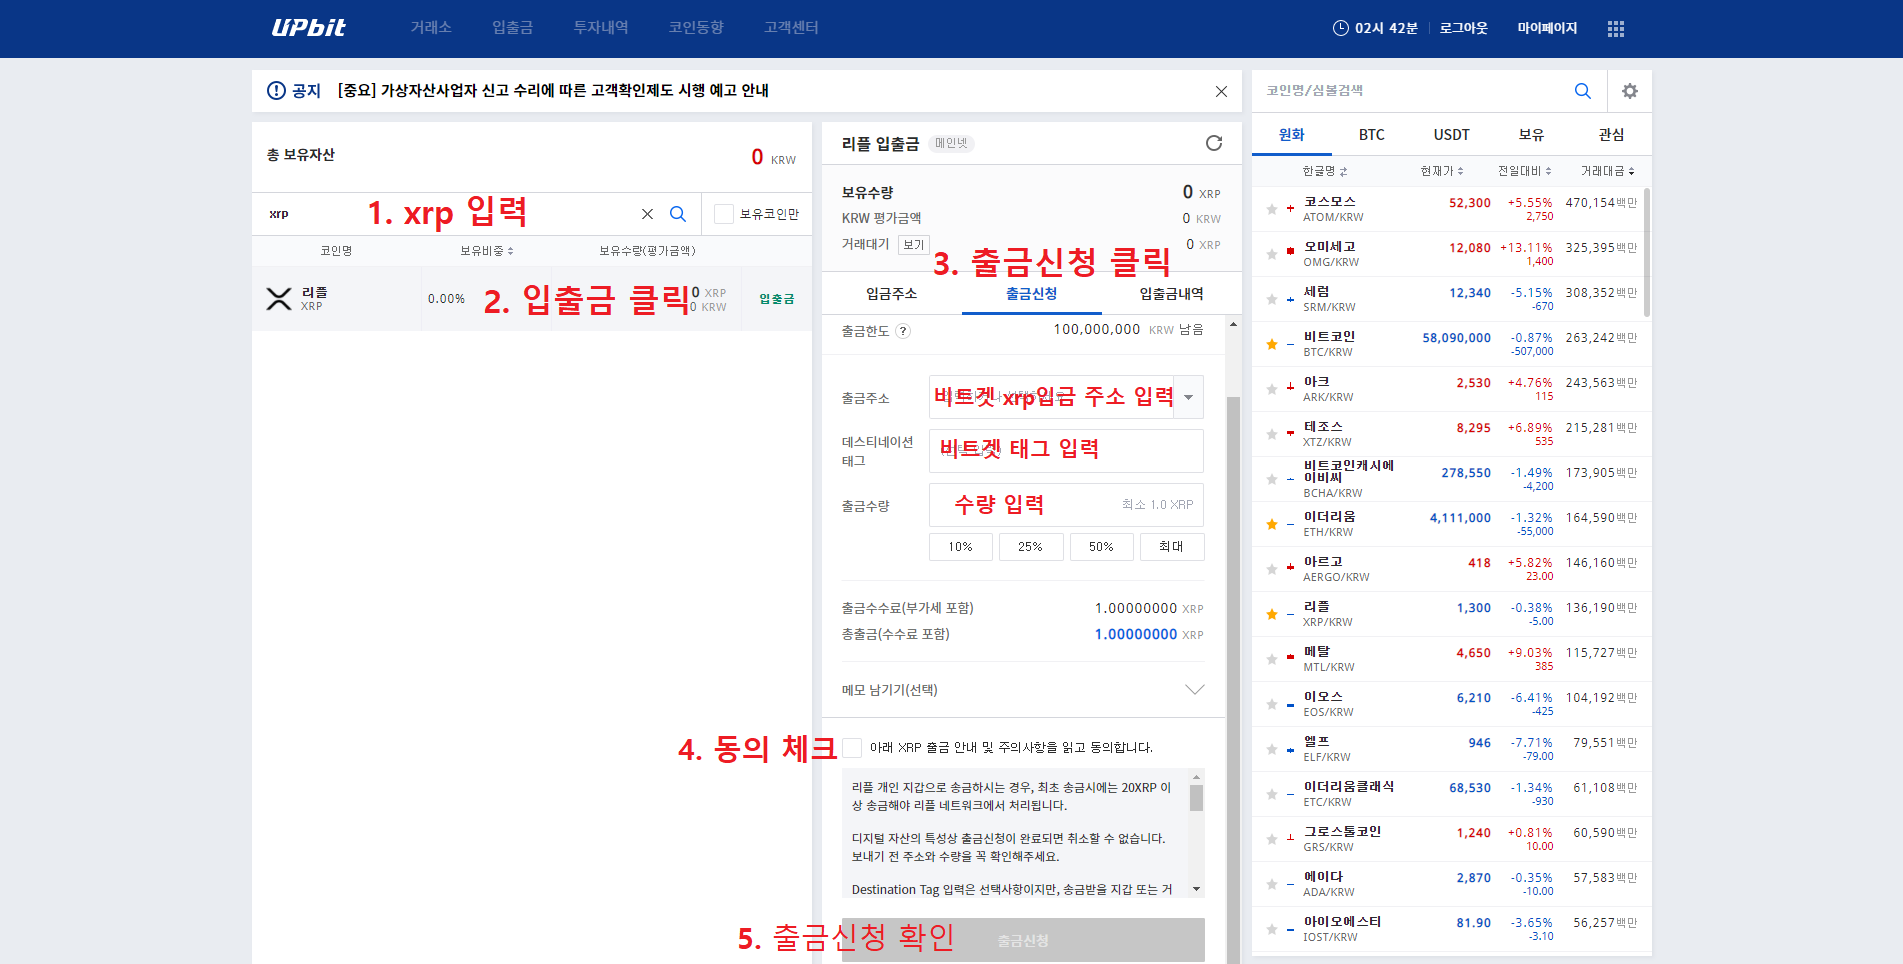Open 코인동향 in top navigation
This screenshot has width=1903, height=964.
[696, 28]
